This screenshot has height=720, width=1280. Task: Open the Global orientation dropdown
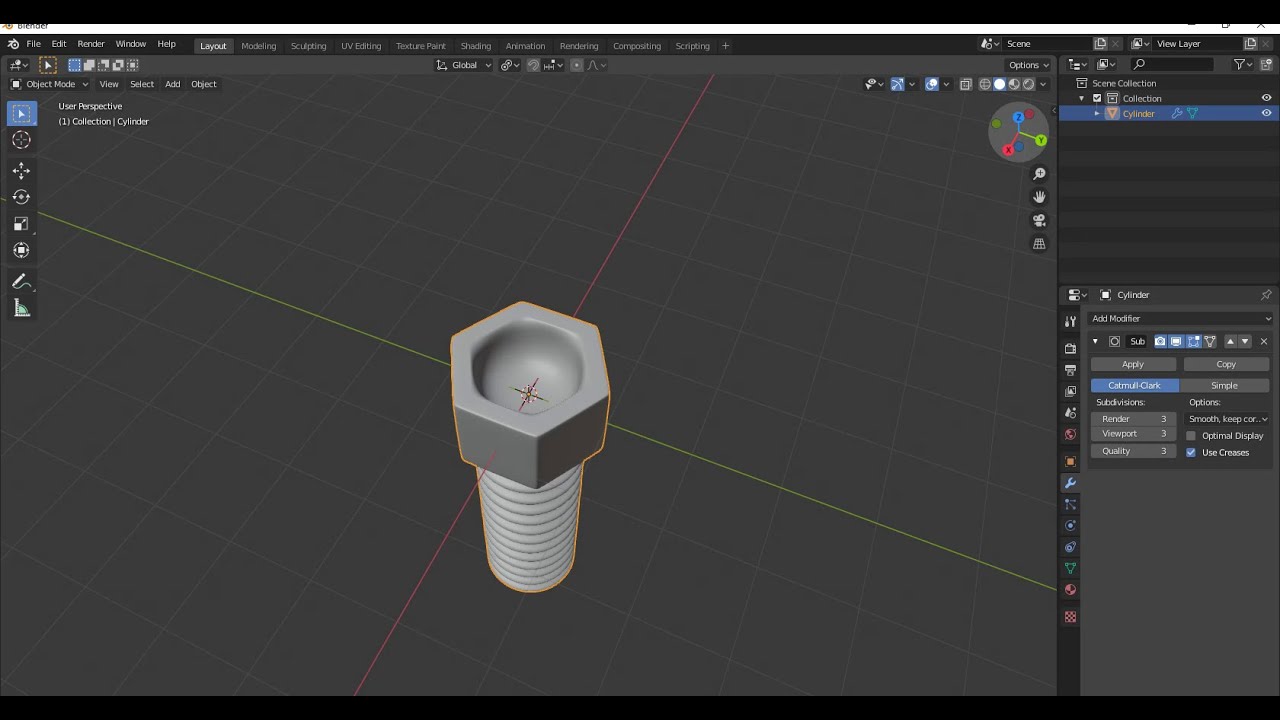click(464, 65)
